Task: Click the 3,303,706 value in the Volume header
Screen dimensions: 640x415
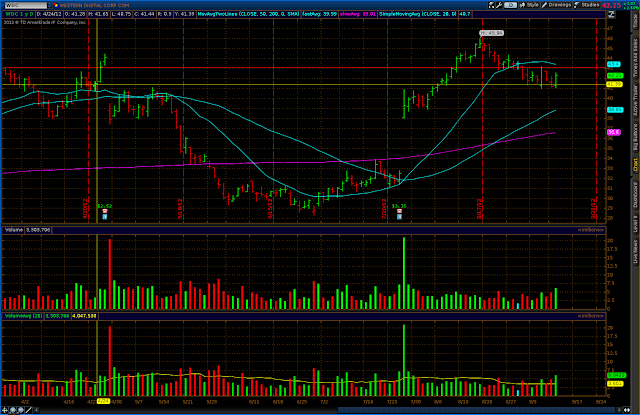Action: [x=38, y=230]
